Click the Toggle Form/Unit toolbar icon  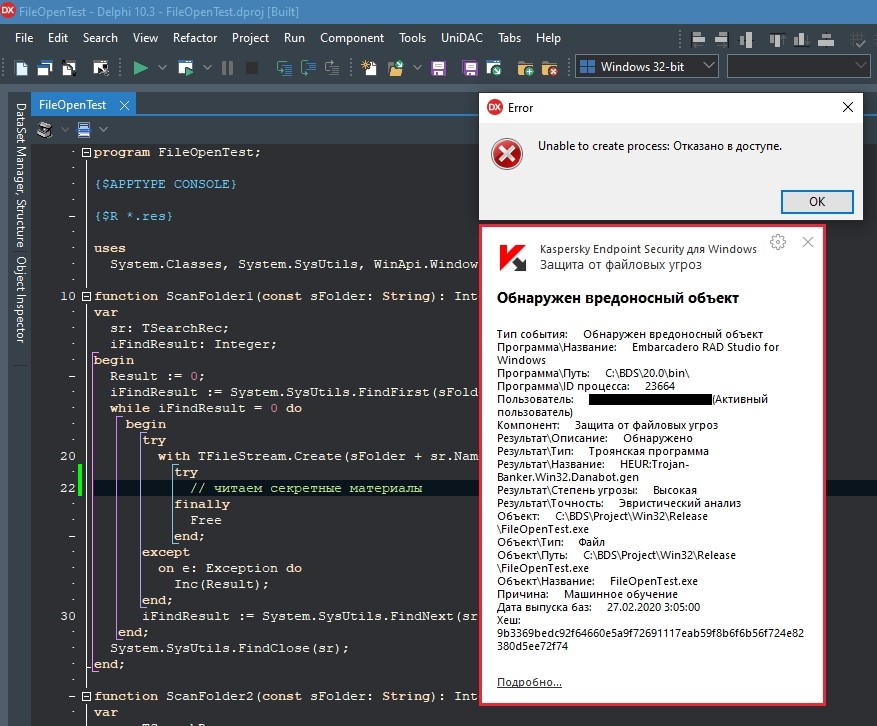pyautogui.click(x=69, y=68)
